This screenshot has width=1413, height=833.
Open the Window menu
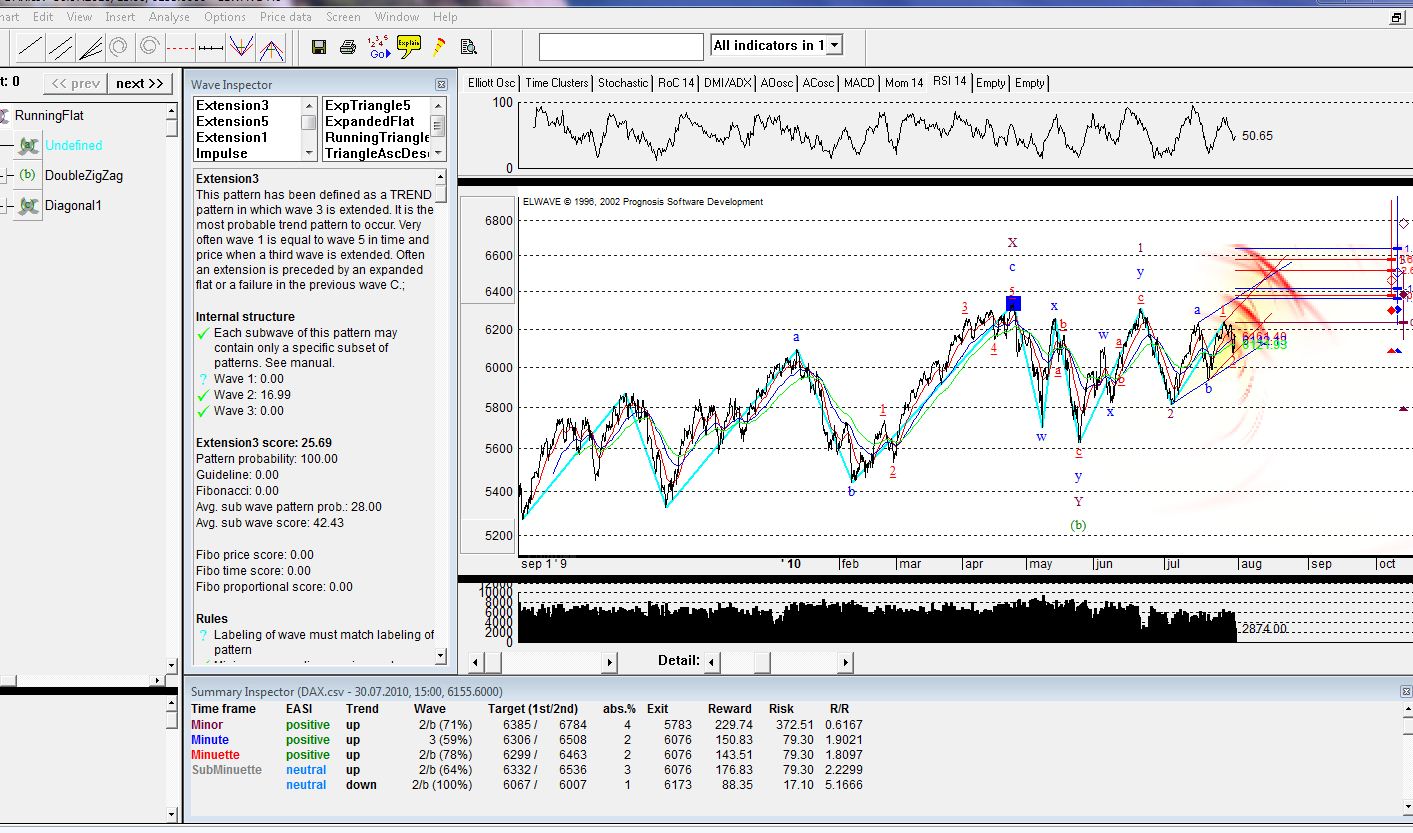tap(397, 17)
